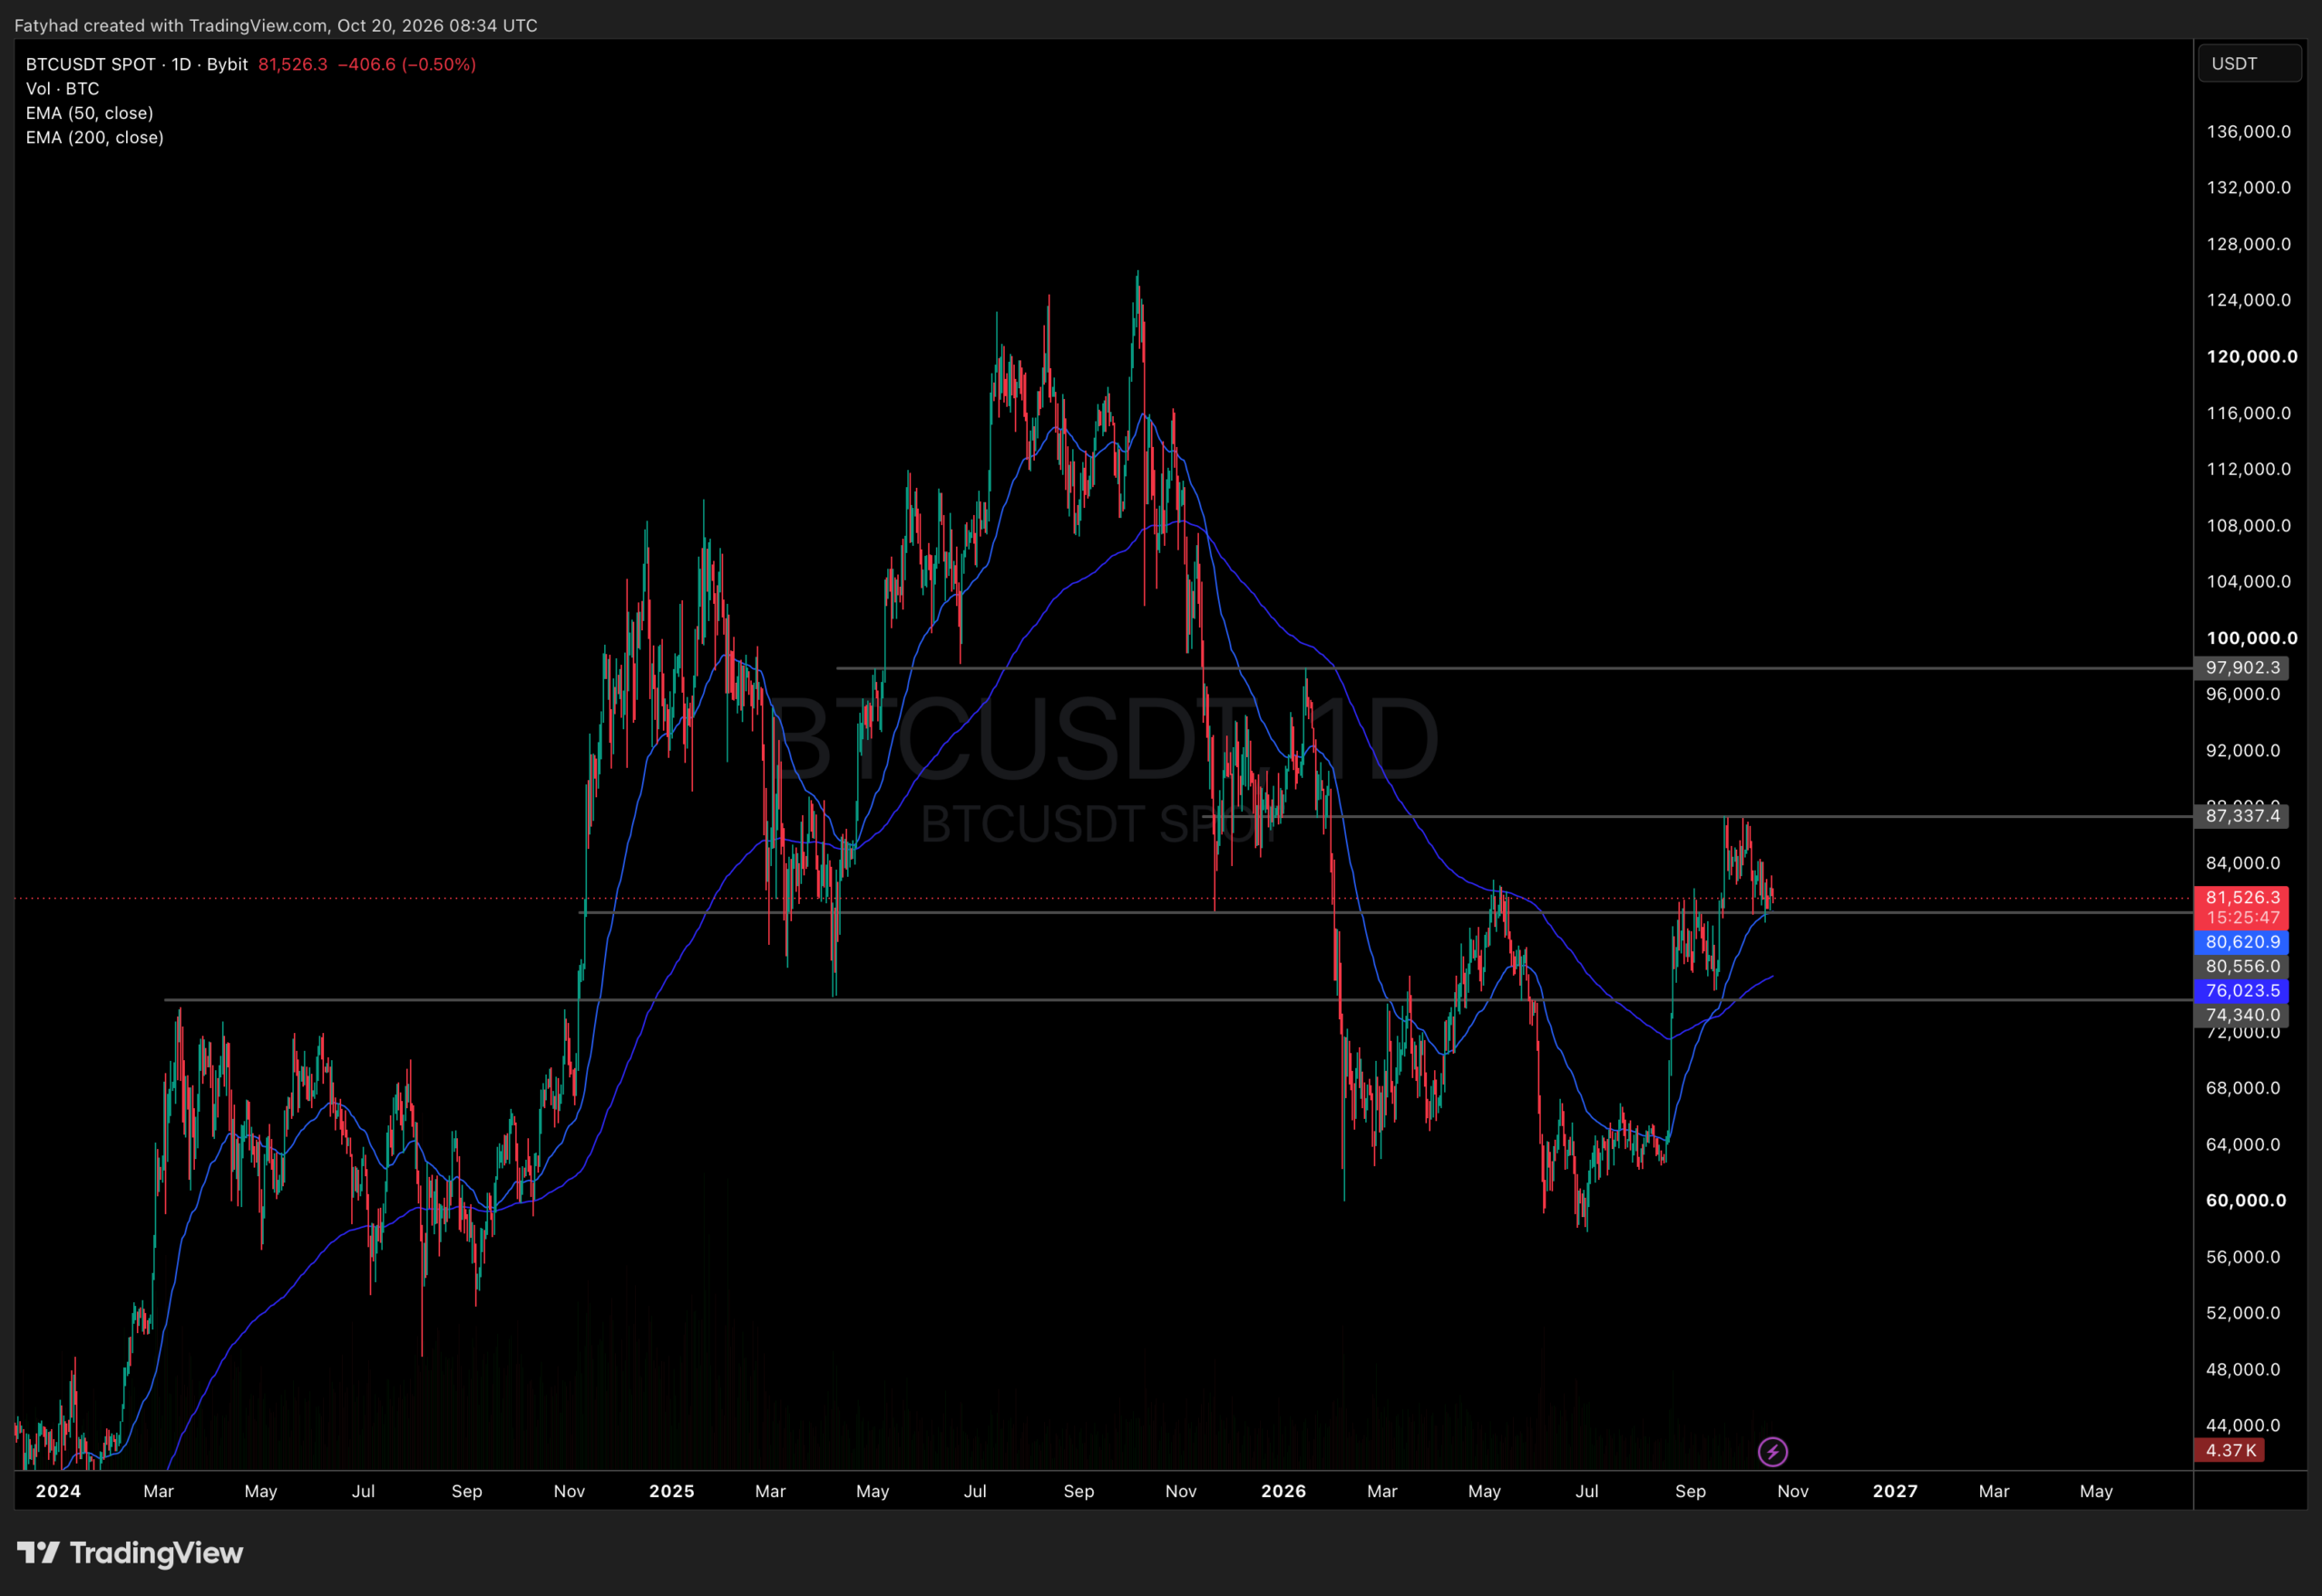Click the 2025 label on time axis

(x=671, y=1491)
